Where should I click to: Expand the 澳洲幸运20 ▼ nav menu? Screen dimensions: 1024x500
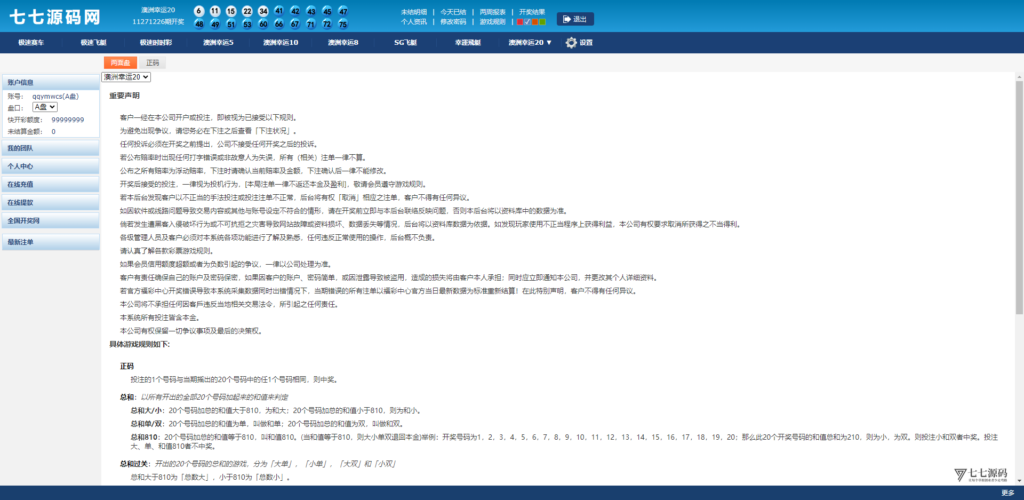click(x=530, y=42)
